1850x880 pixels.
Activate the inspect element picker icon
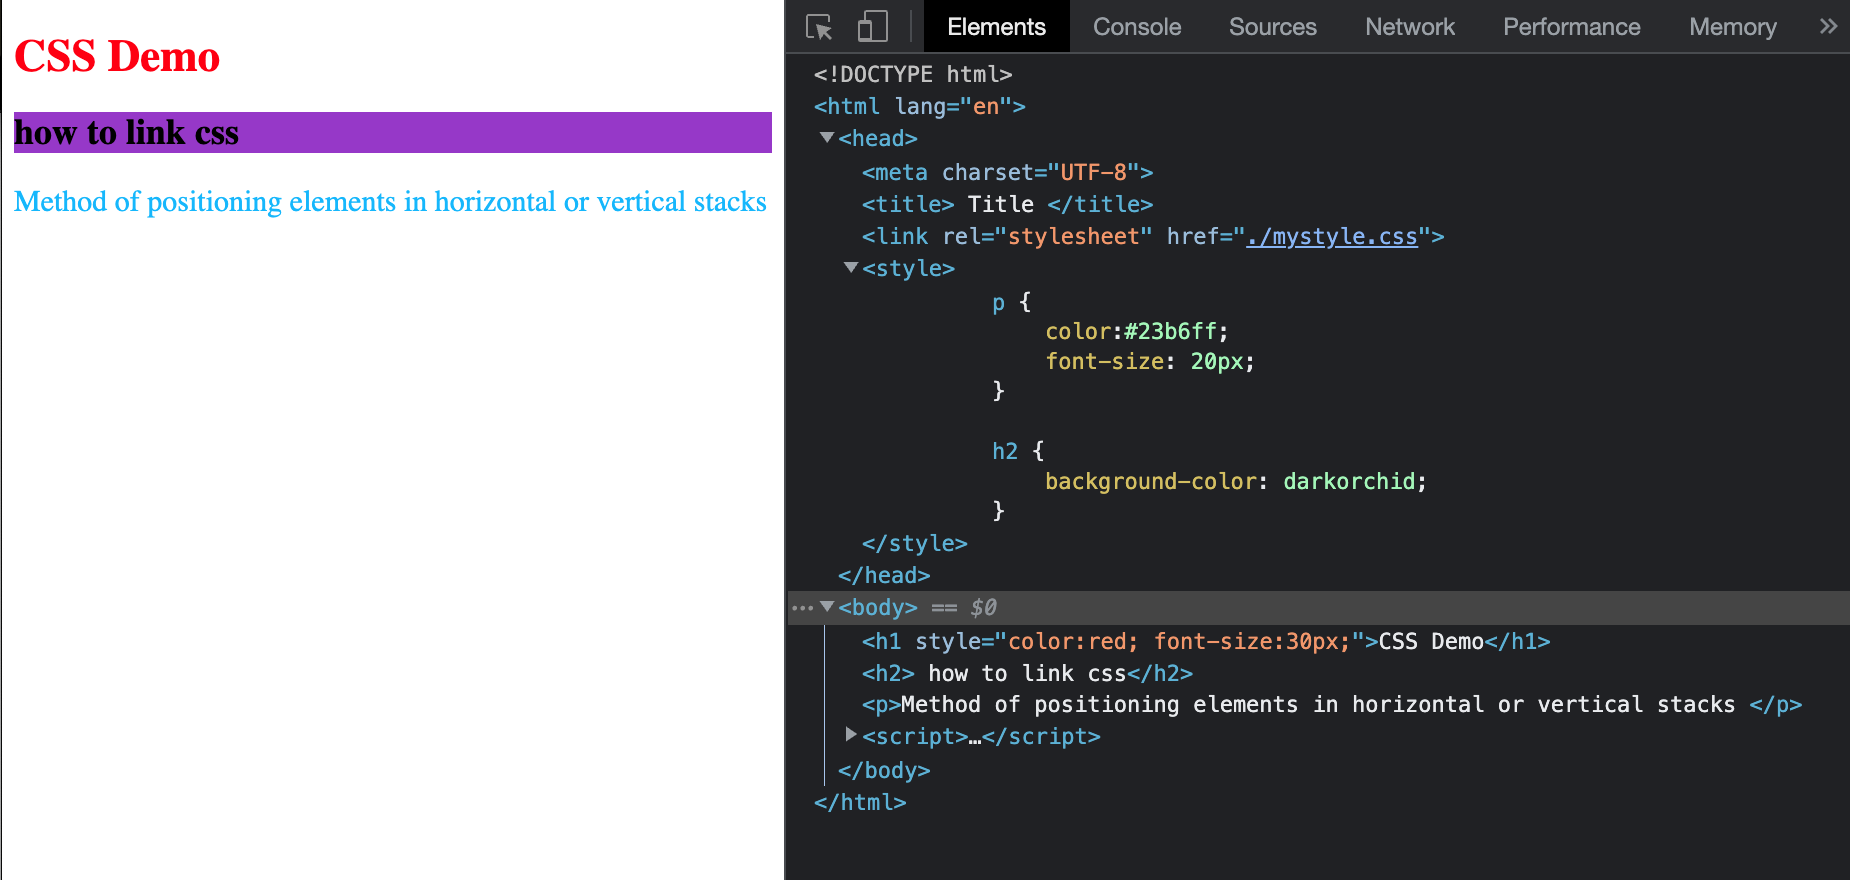click(x=819, y=27)
